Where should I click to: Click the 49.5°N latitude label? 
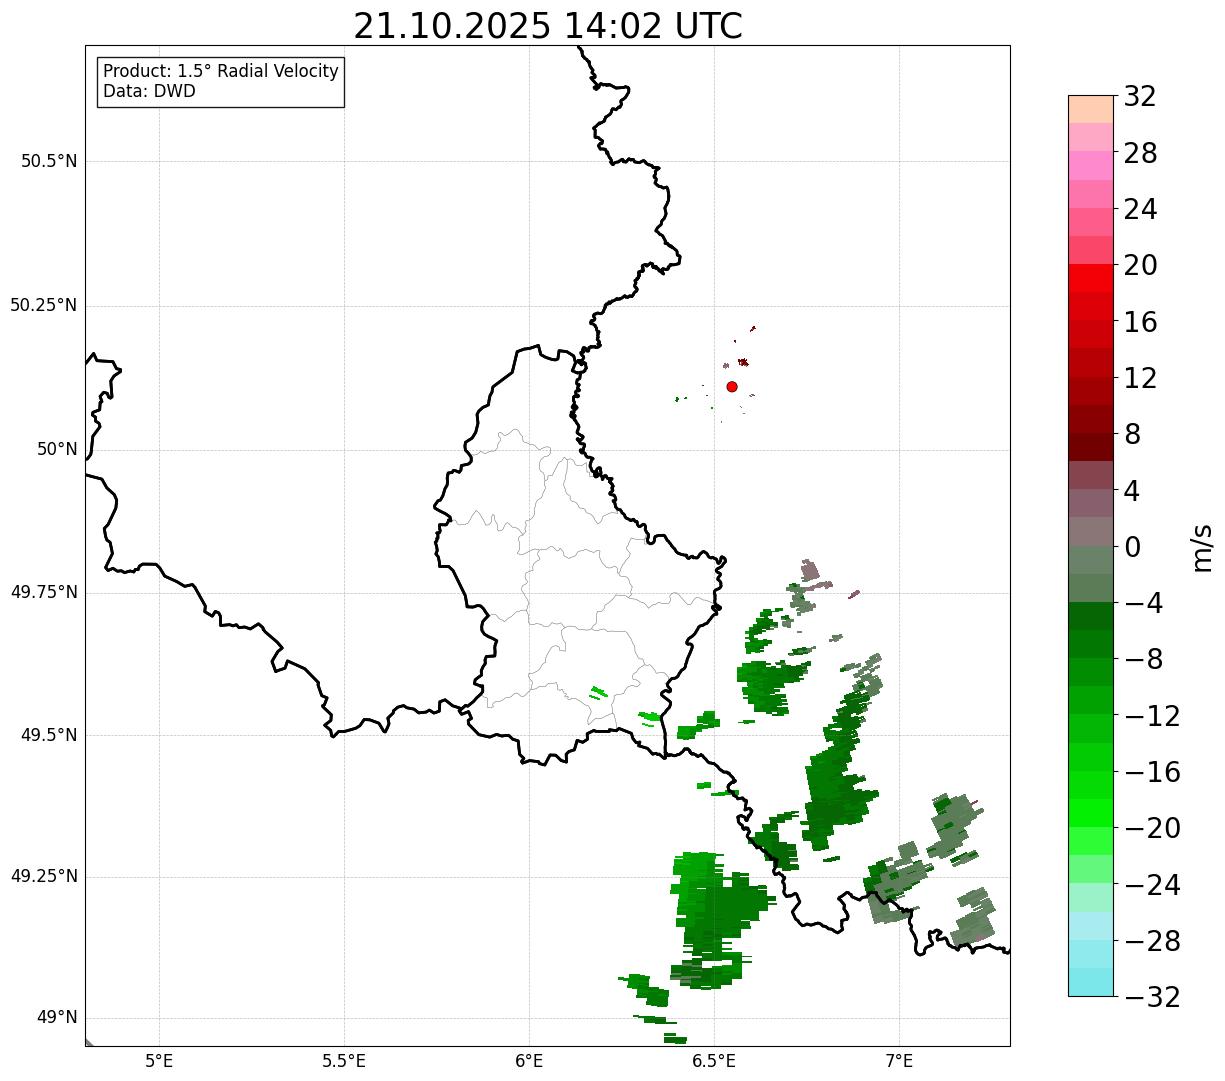coord(49,735)
